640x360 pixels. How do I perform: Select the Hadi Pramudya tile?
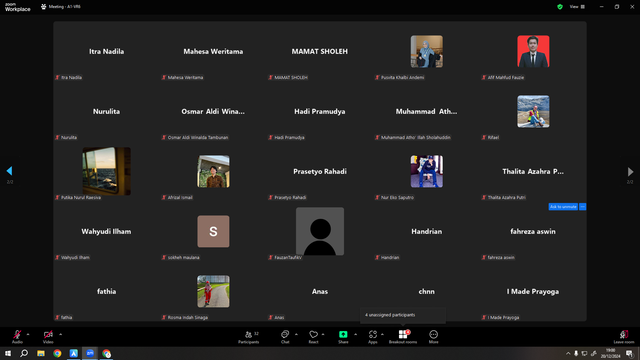pos(320,111)
